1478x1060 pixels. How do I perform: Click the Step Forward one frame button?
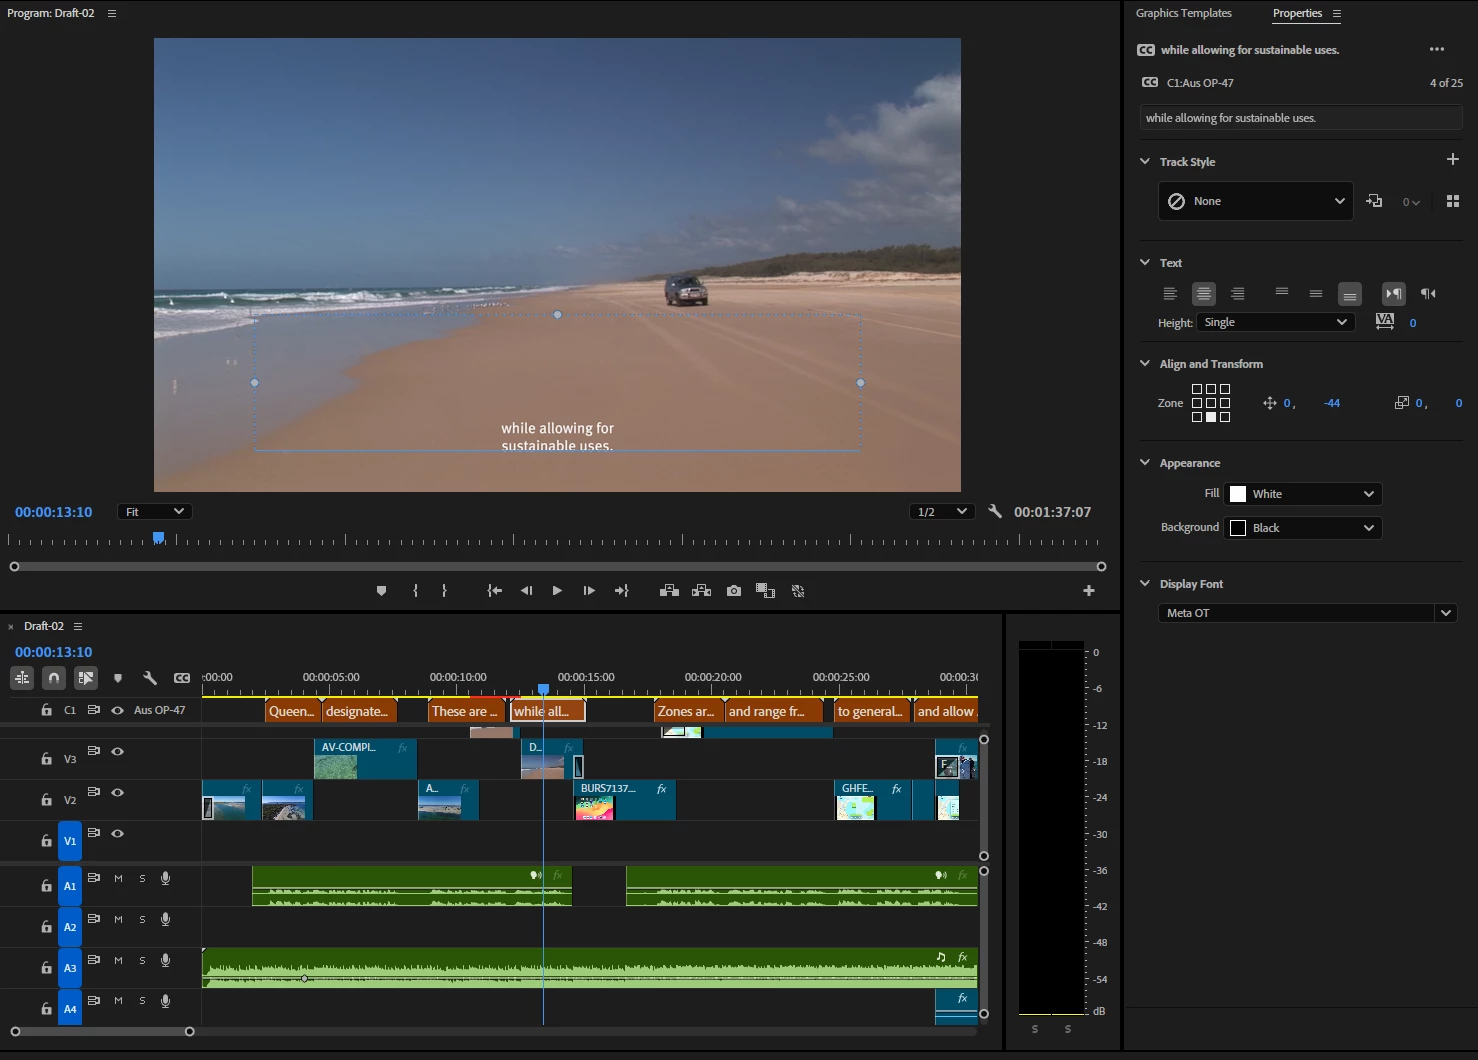(589, 591)
